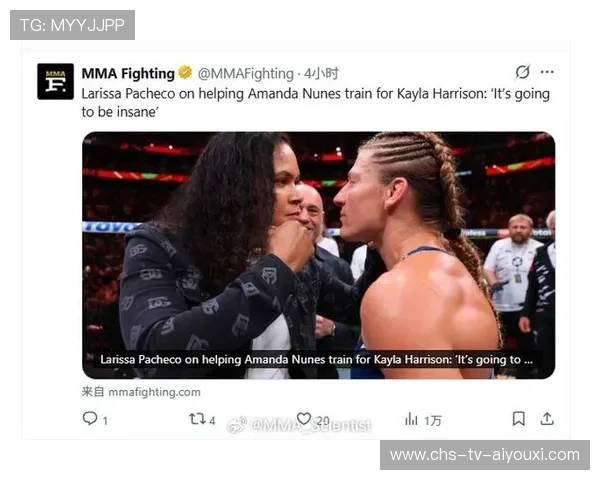Open the share upload icon
Viewport: 600px width, 480px height.
[547, 419]
